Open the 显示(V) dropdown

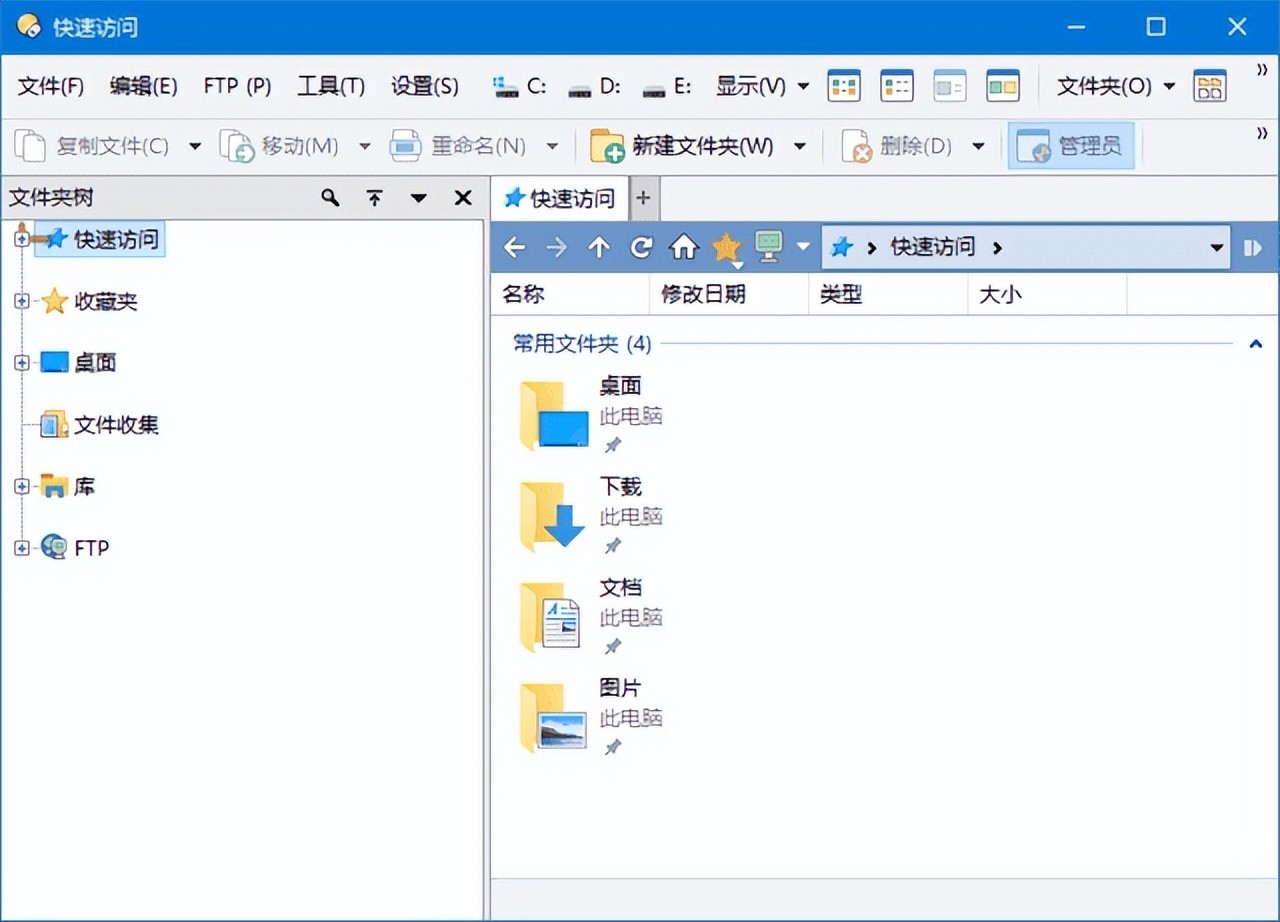762,86
